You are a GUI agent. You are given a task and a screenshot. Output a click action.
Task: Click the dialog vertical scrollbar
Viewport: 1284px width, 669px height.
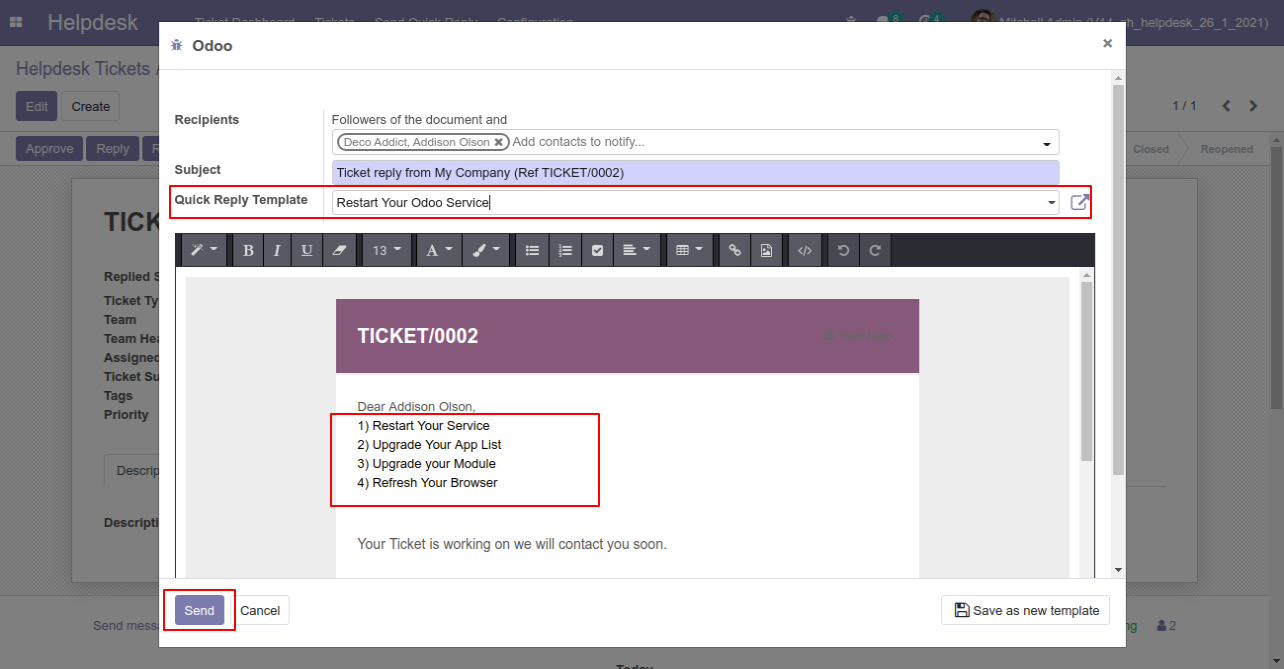pos(1118,280)
